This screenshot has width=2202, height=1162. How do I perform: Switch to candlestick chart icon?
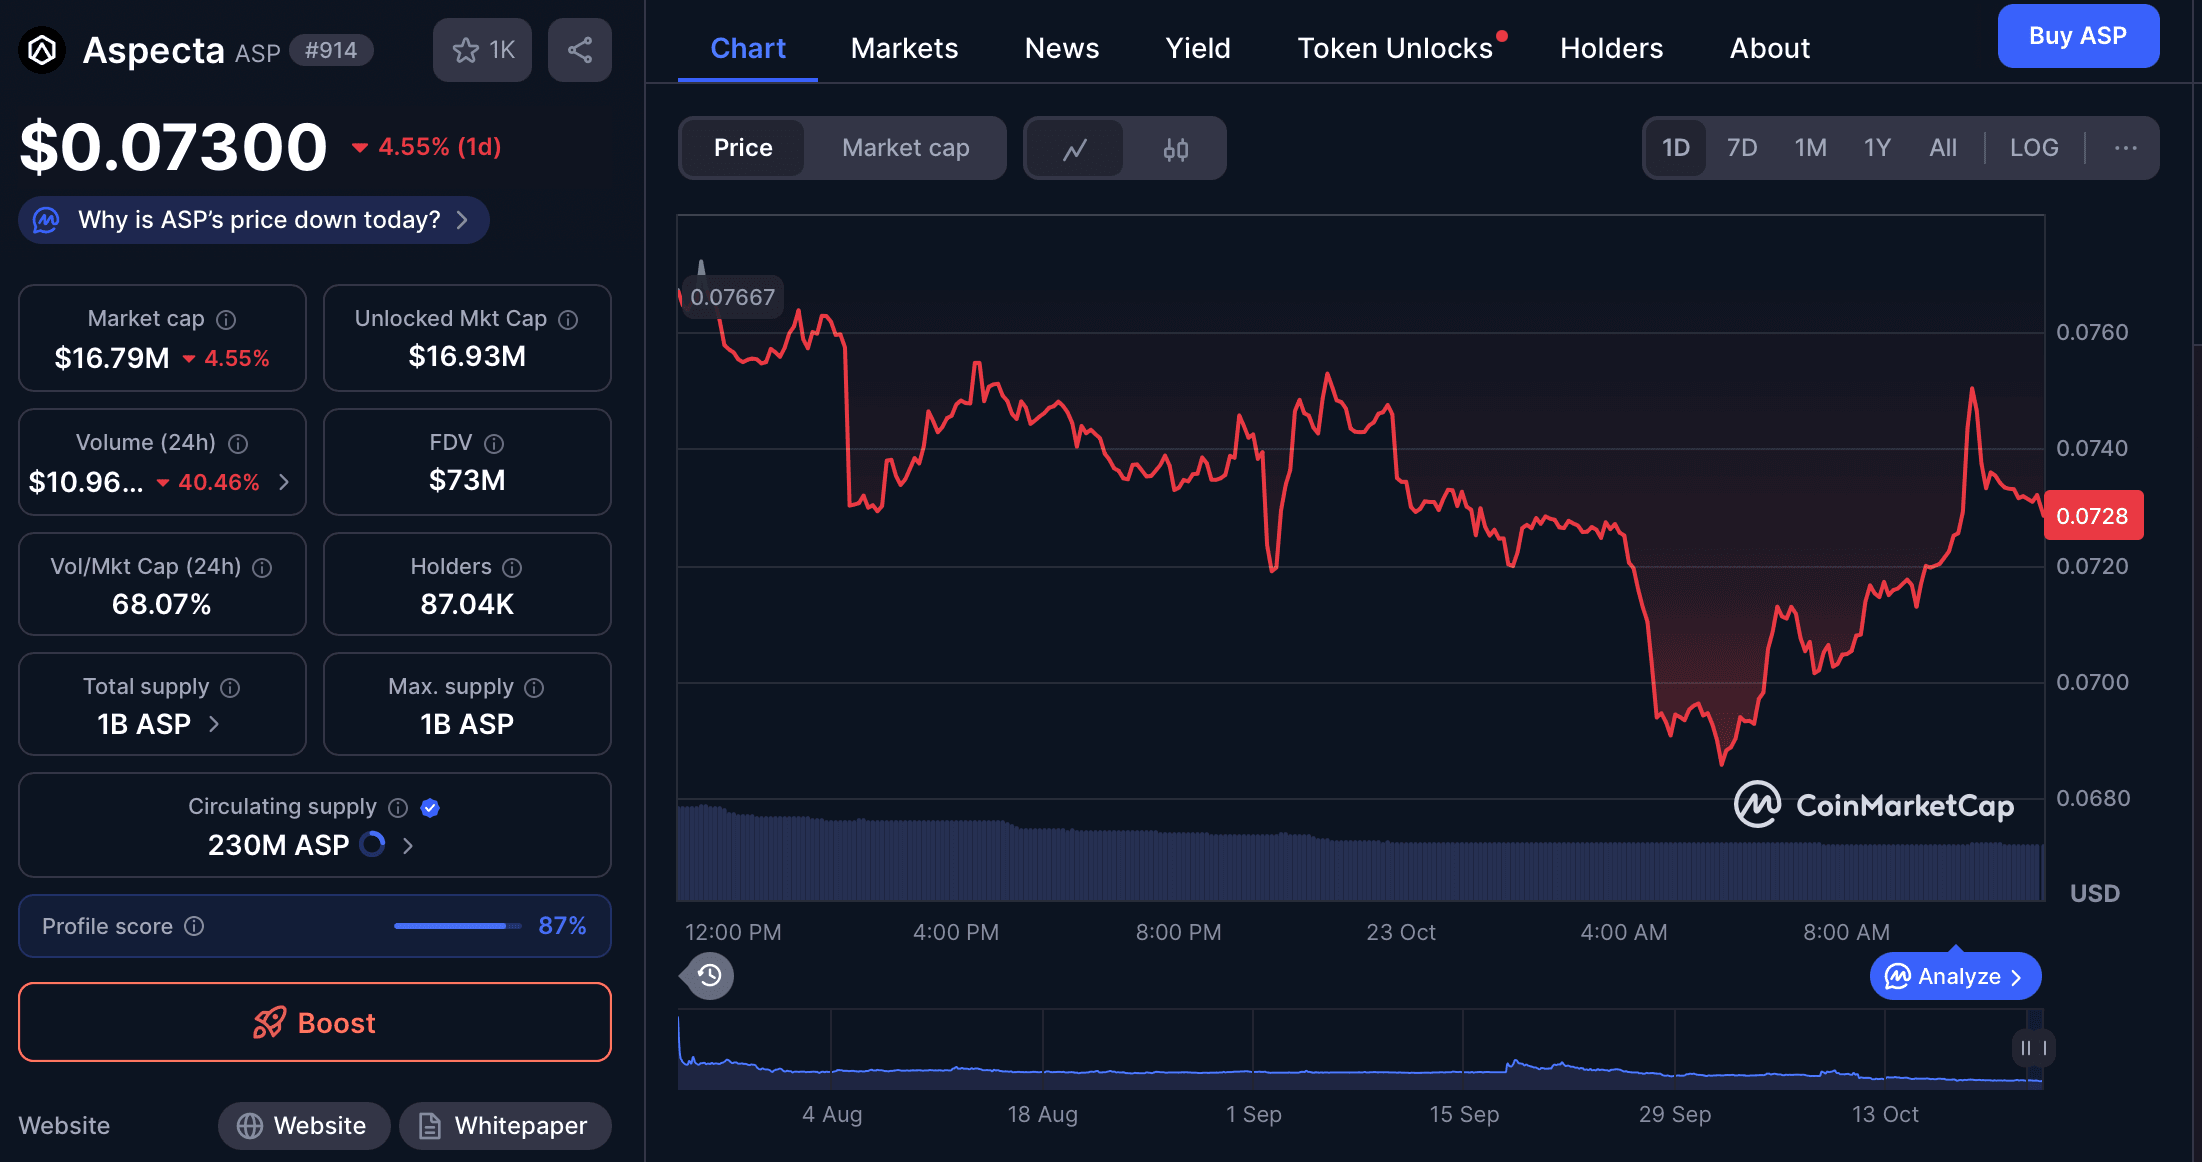[x=1175, y=149]
